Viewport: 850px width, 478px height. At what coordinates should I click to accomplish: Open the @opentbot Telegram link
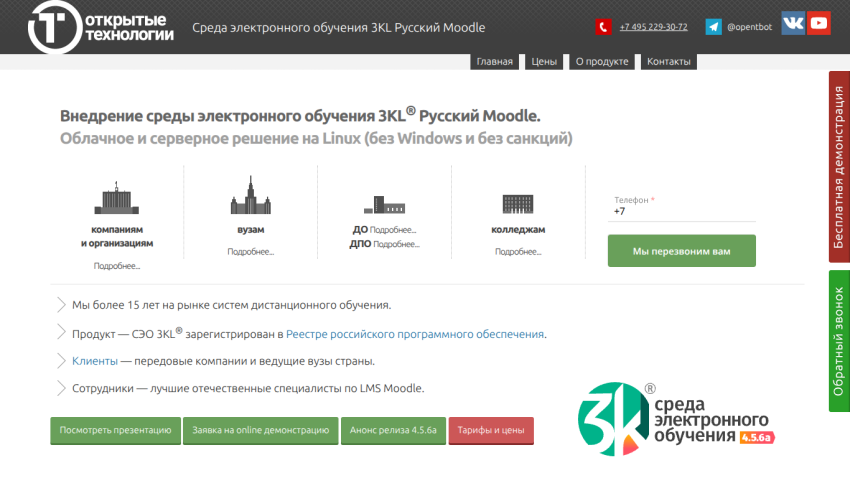749,27
